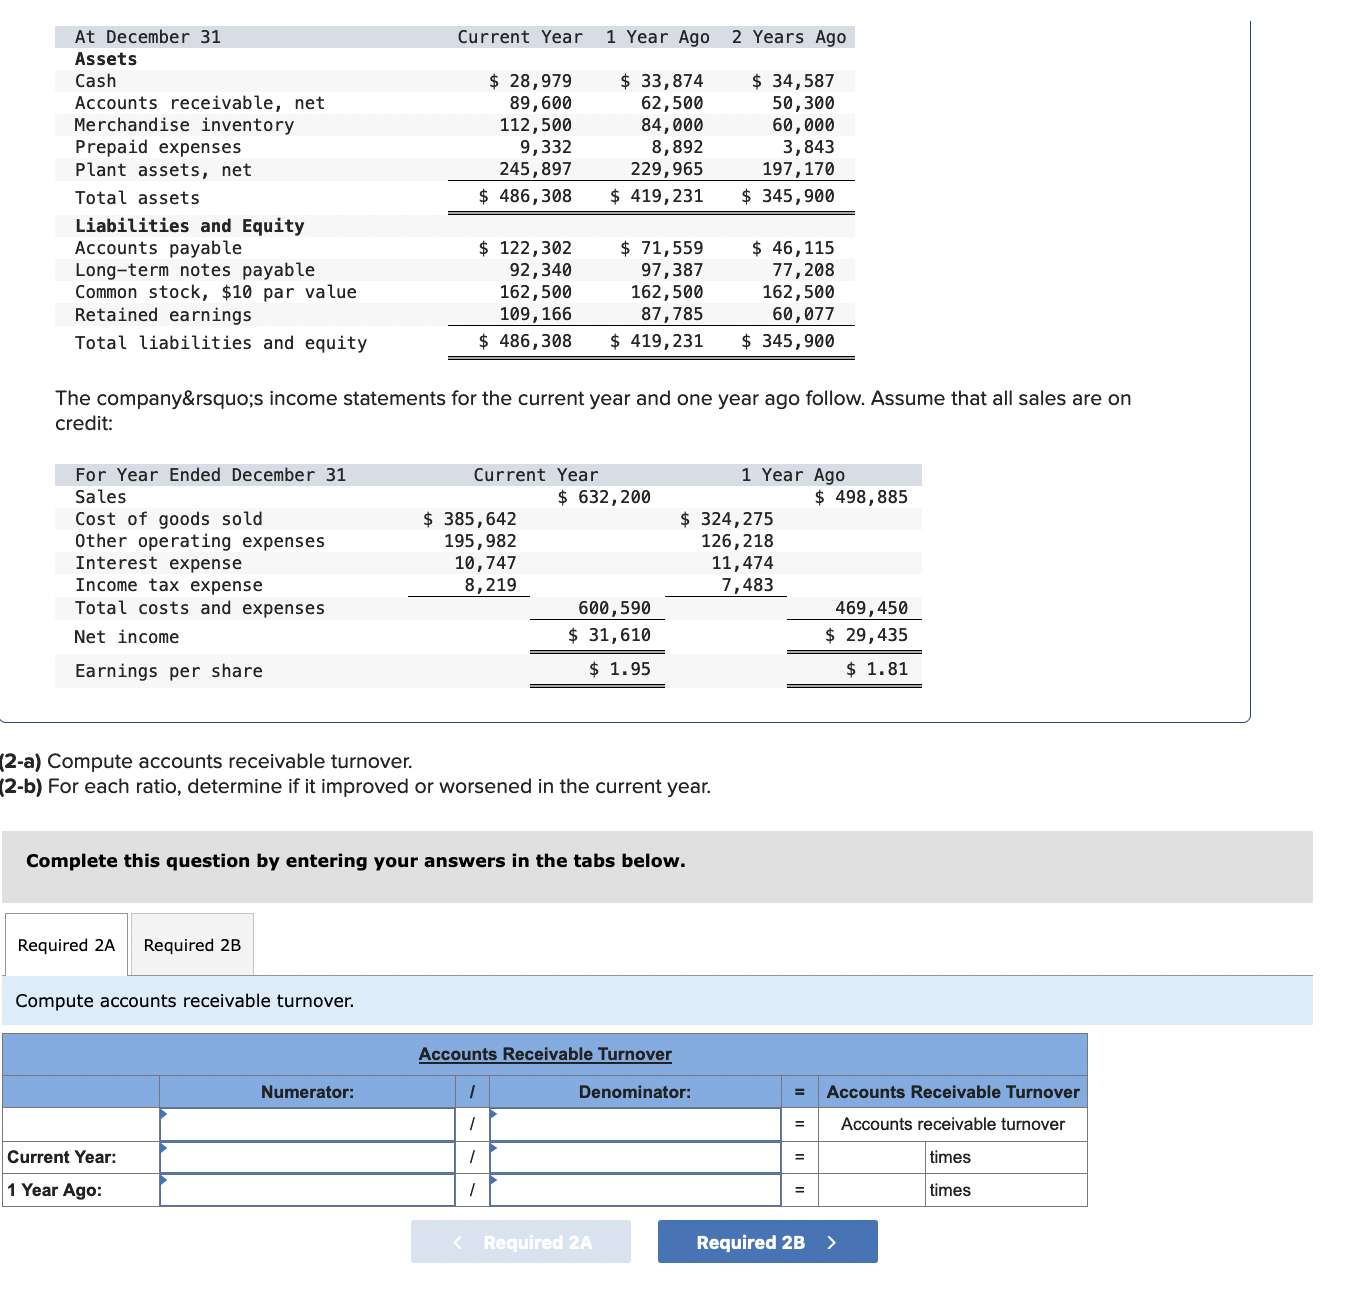
Task: Click the 'Compute accounts receivable turnover.' instruction bar
Action: point(657,1001)
